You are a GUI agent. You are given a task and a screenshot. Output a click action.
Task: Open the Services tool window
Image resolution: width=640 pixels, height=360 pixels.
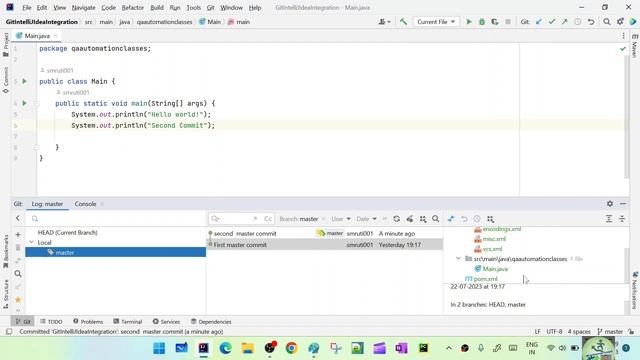tap(166, 322)
